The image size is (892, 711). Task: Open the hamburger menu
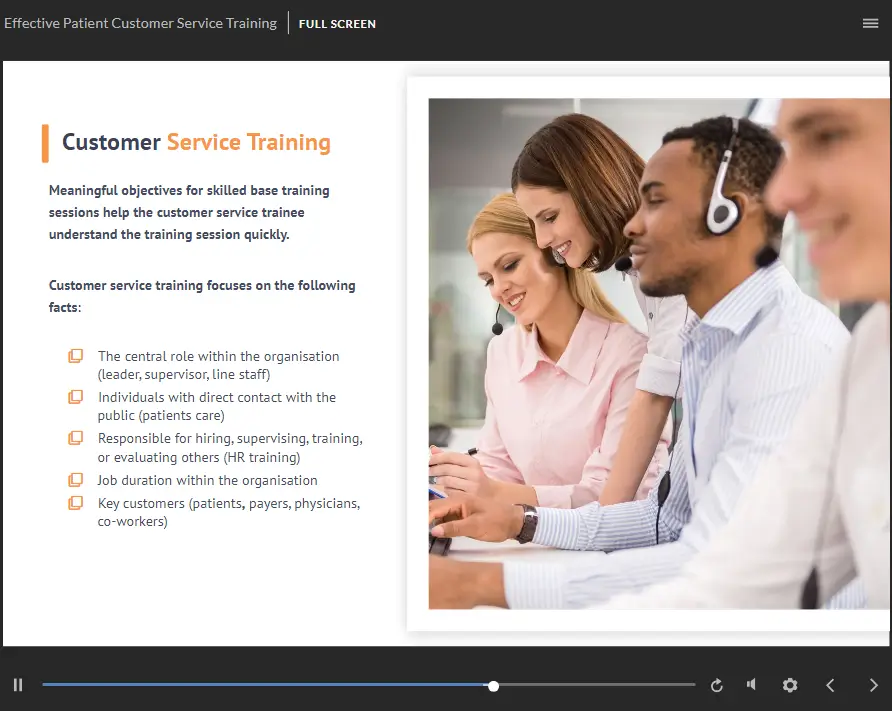pyautogui.click(x=870, y=23)
